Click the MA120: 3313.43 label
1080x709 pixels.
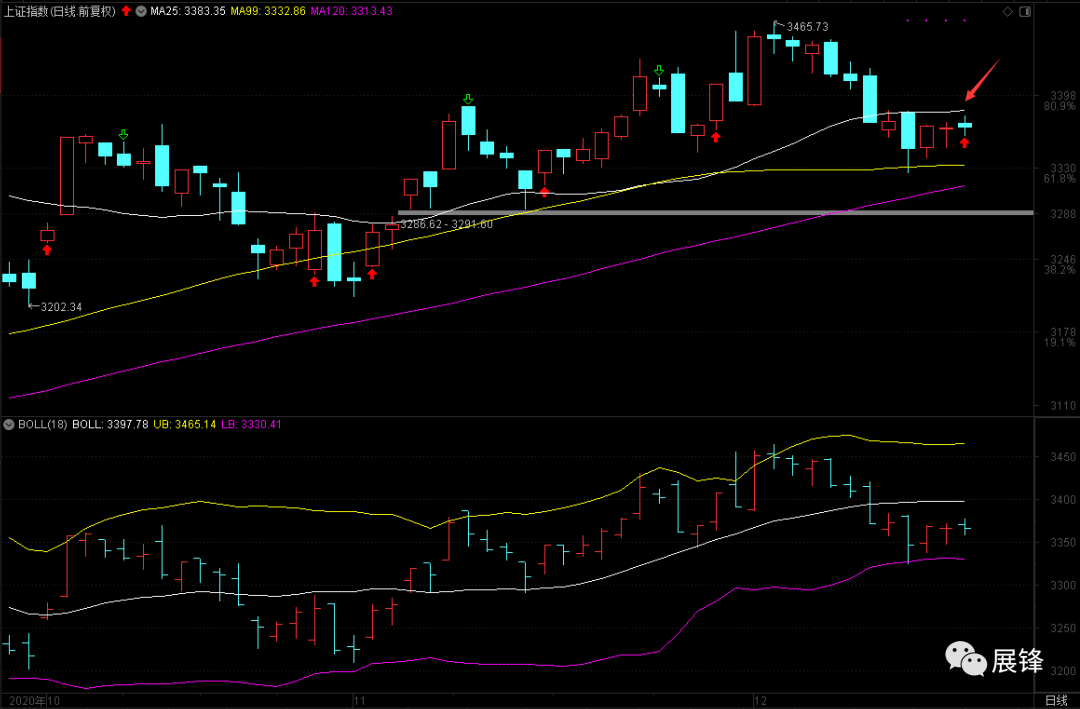[351, 12]
